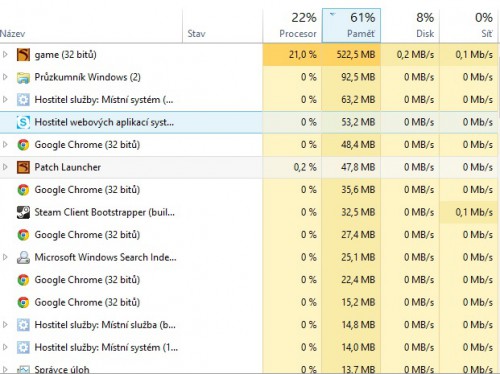The height and width of the screenshot is (374, 500).
Task: Expand the Microsoft Windows Search Indexer row
Action: click(x=5, y=257)
